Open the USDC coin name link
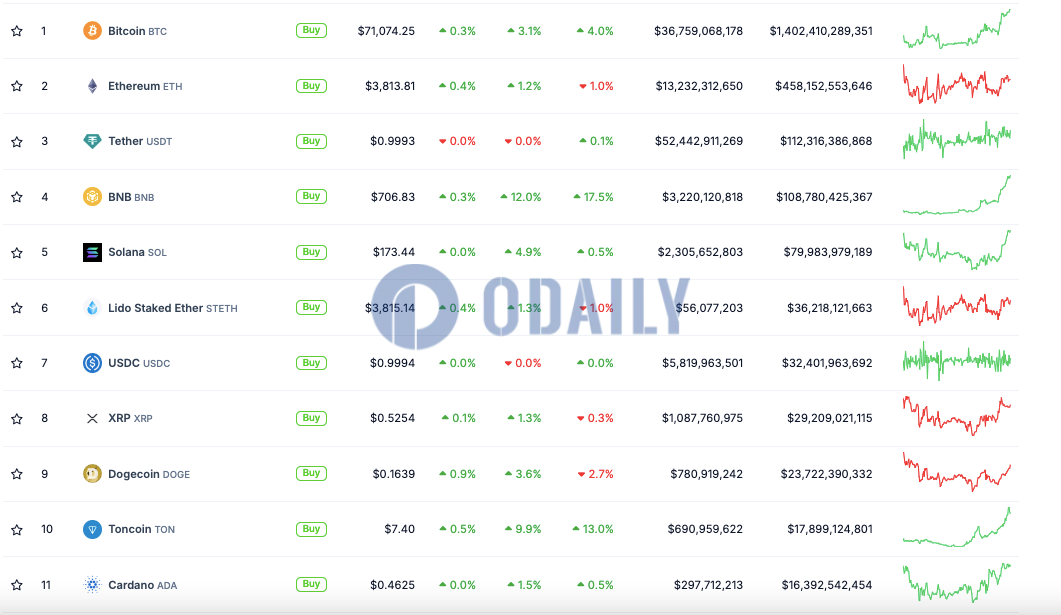 tap(139, 363)
